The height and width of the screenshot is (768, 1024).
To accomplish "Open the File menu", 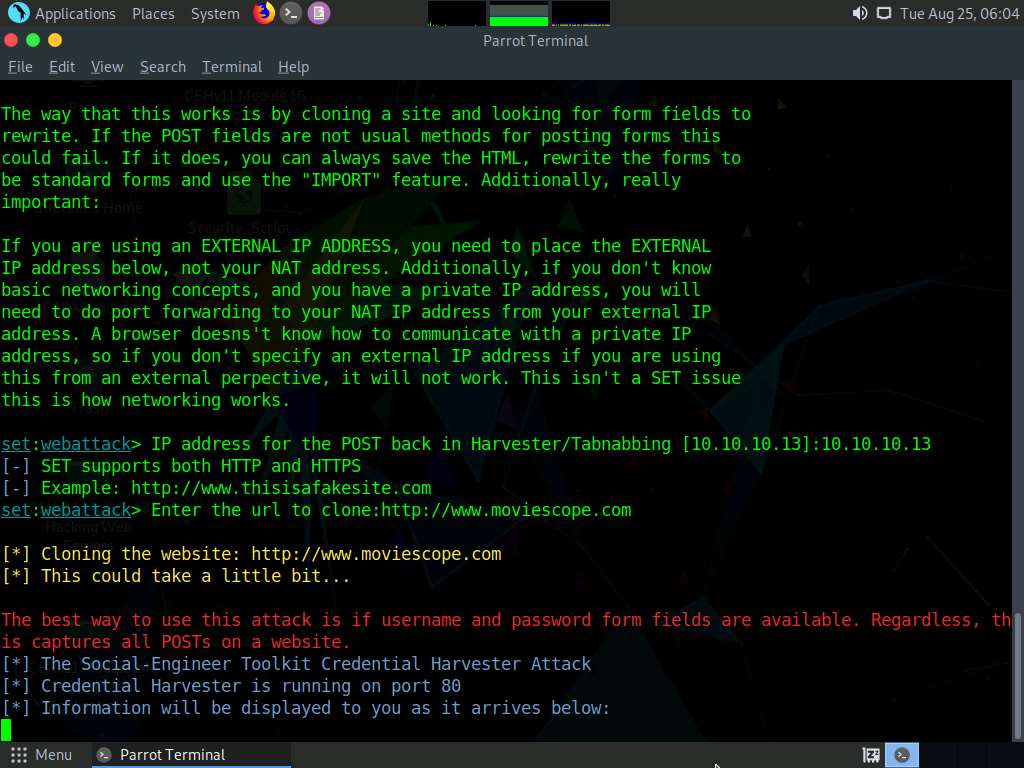I will click(20, 67).
